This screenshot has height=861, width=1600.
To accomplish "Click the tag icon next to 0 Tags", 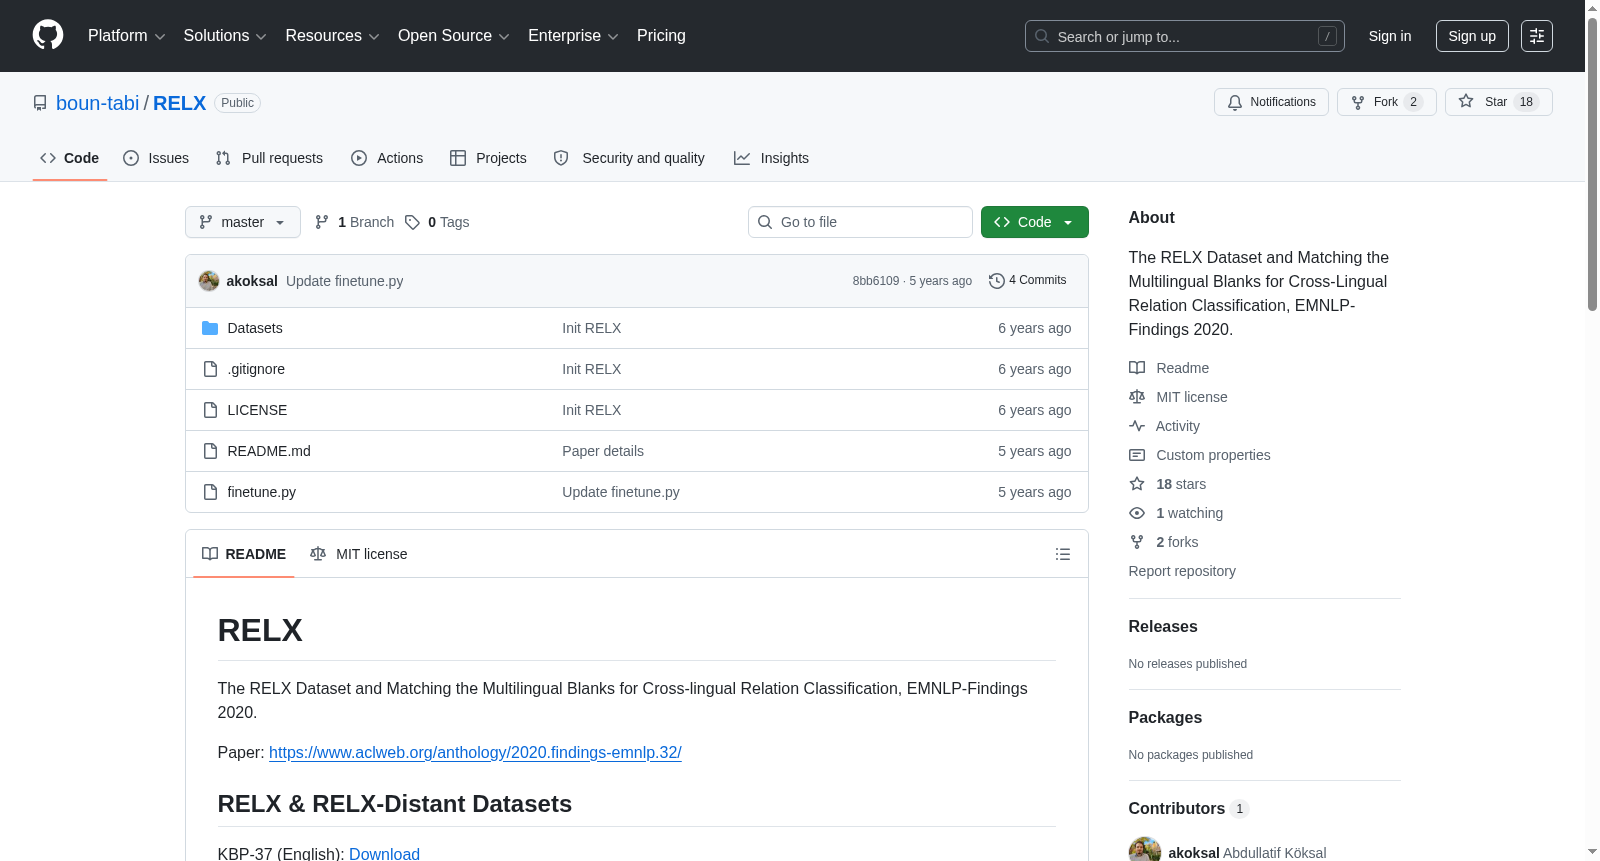I will coord(412,222).
